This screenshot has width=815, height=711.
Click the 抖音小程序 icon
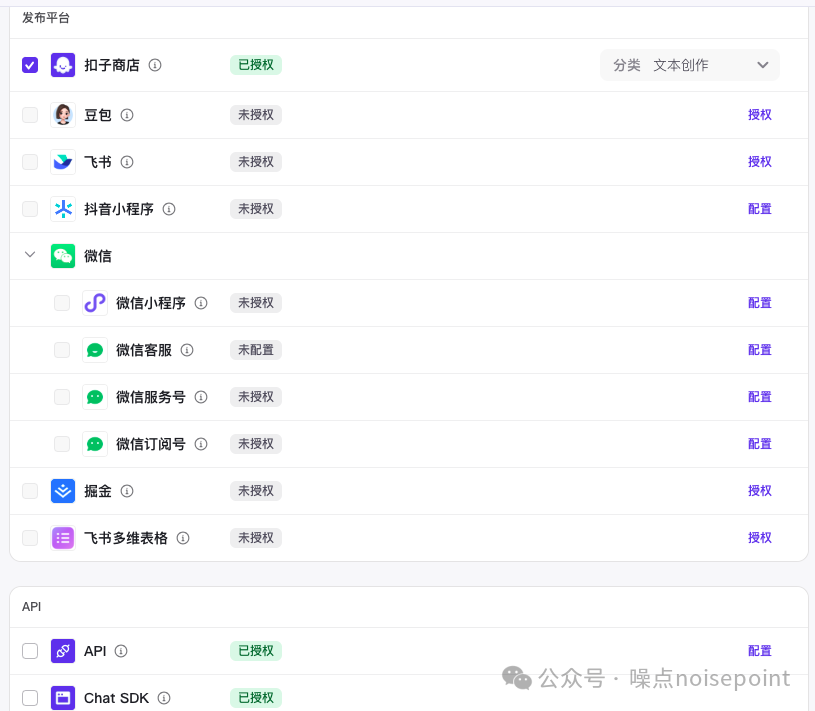click(63, 209)
